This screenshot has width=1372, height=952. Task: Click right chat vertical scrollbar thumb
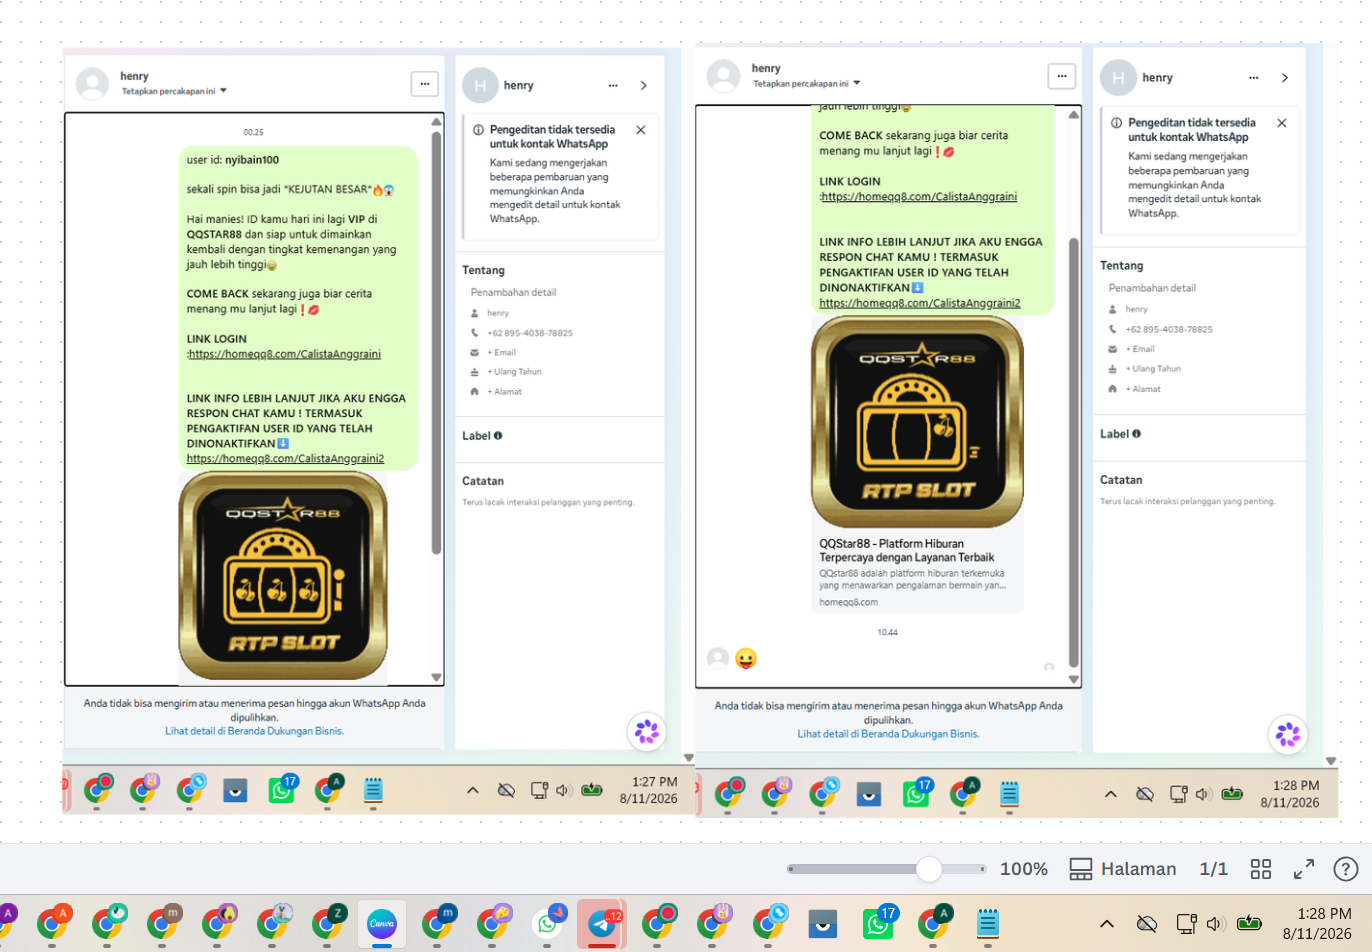[x=1074, y=452]
